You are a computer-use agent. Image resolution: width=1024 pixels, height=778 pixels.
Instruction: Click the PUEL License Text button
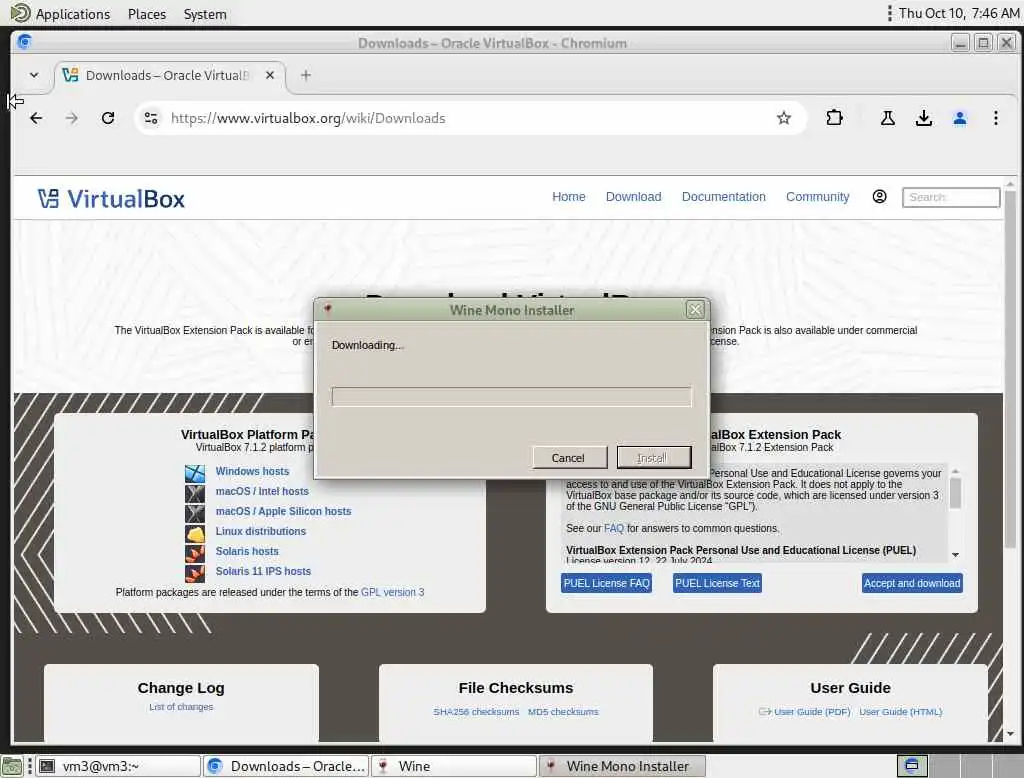(x=717, y=583)
